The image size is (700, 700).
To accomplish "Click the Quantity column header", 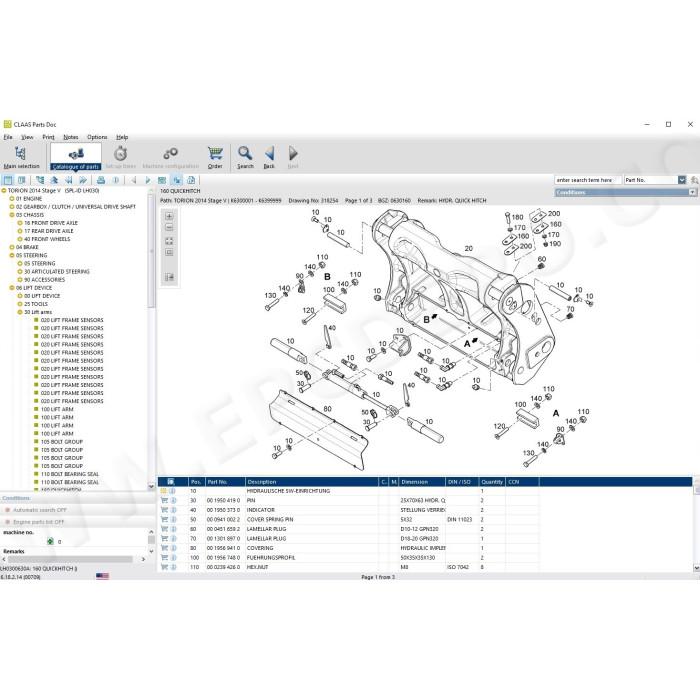I will click(492, 482).
